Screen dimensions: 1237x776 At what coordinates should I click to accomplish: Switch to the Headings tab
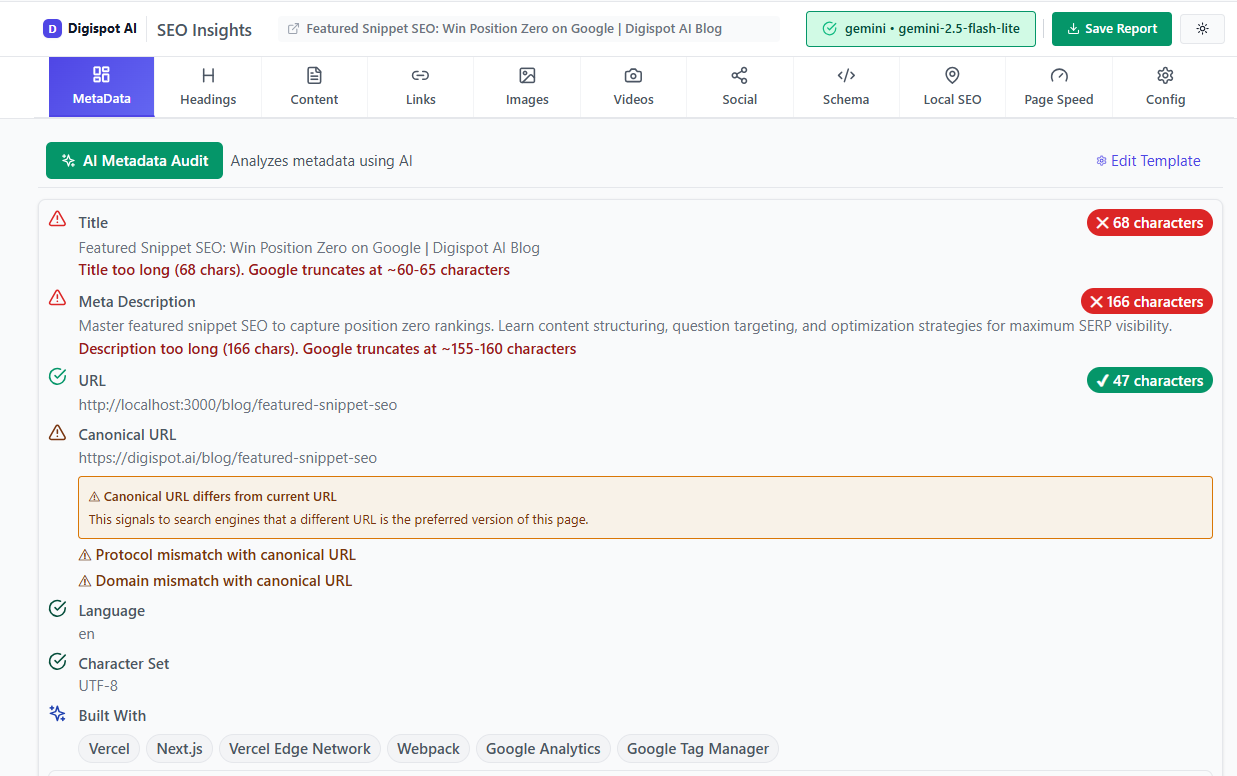point(208,86)
